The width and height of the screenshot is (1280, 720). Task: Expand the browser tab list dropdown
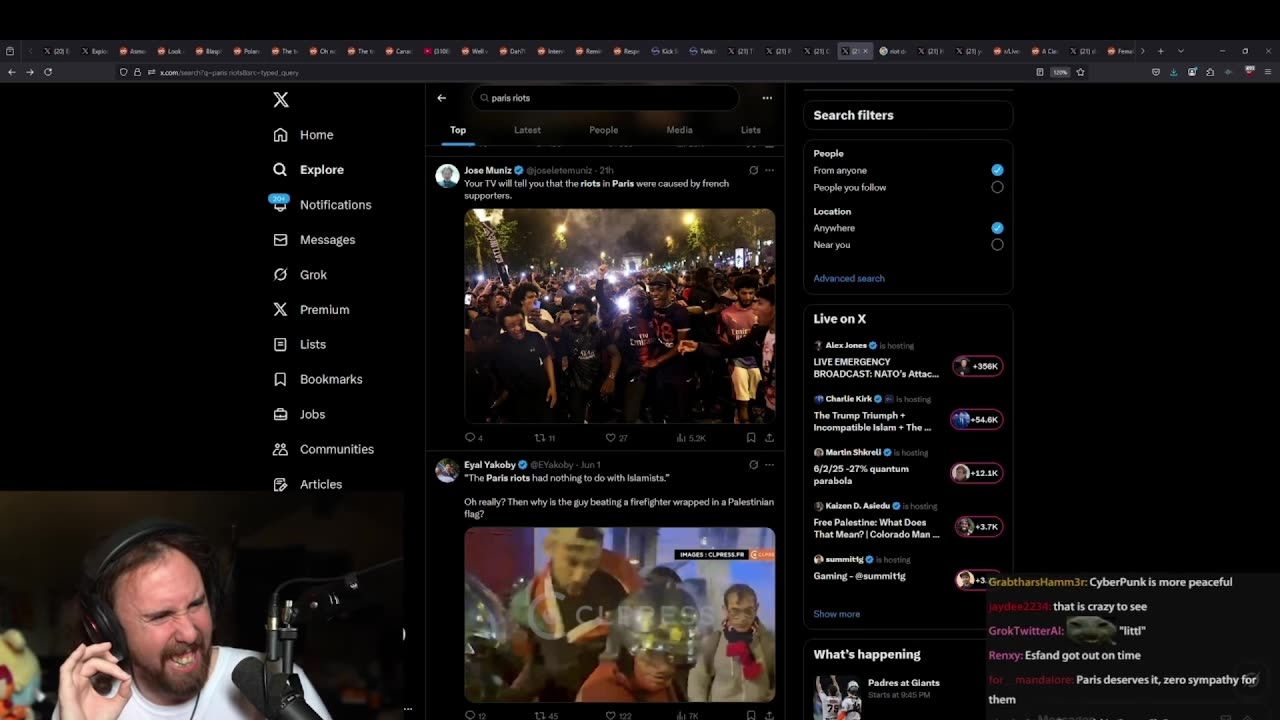coord(1180,51)
